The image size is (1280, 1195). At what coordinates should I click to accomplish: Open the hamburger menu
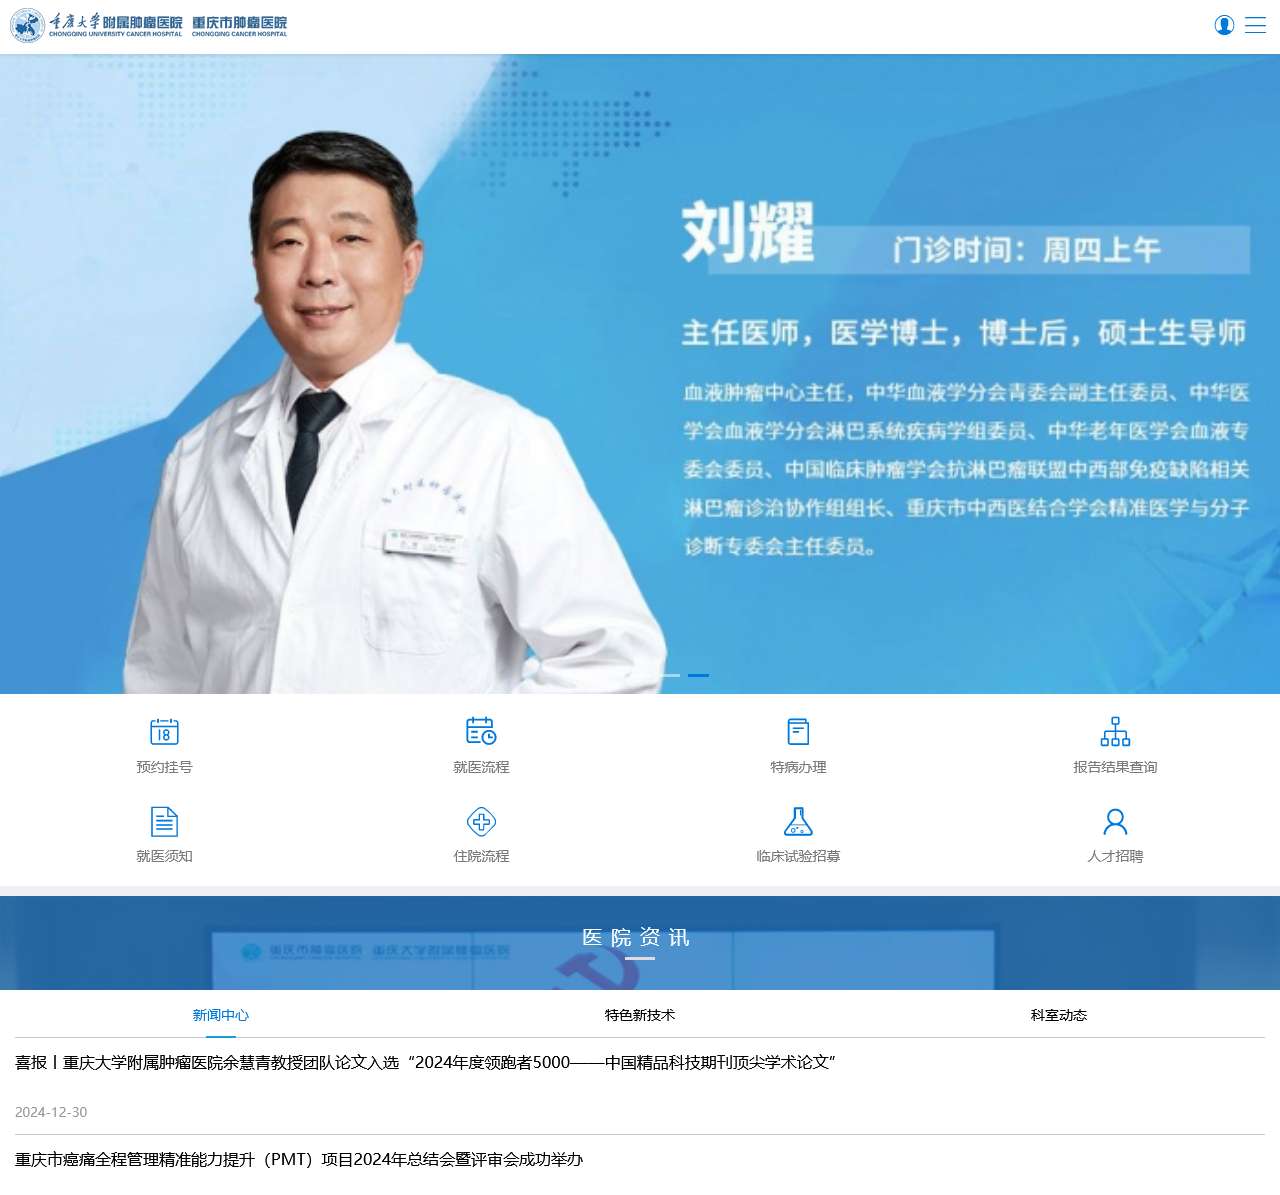tap(1256, 25)
